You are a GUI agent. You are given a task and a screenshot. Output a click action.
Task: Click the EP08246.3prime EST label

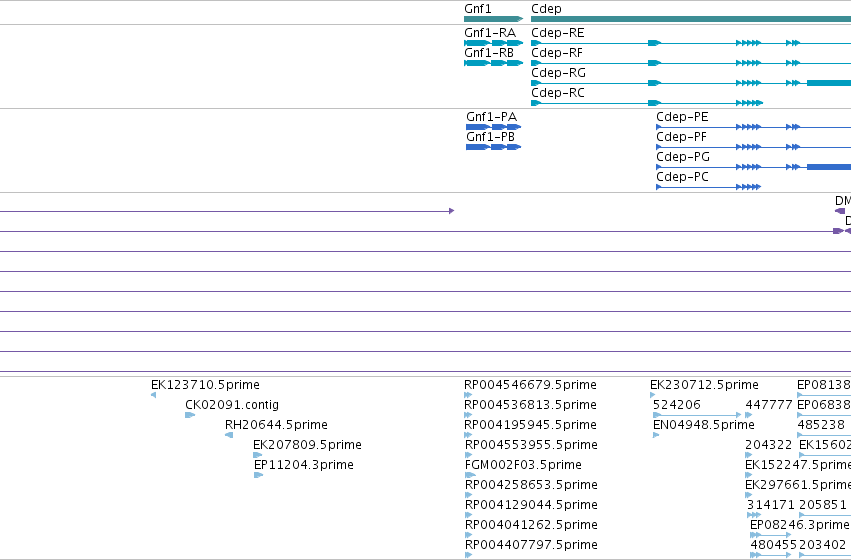coord(799,525)
